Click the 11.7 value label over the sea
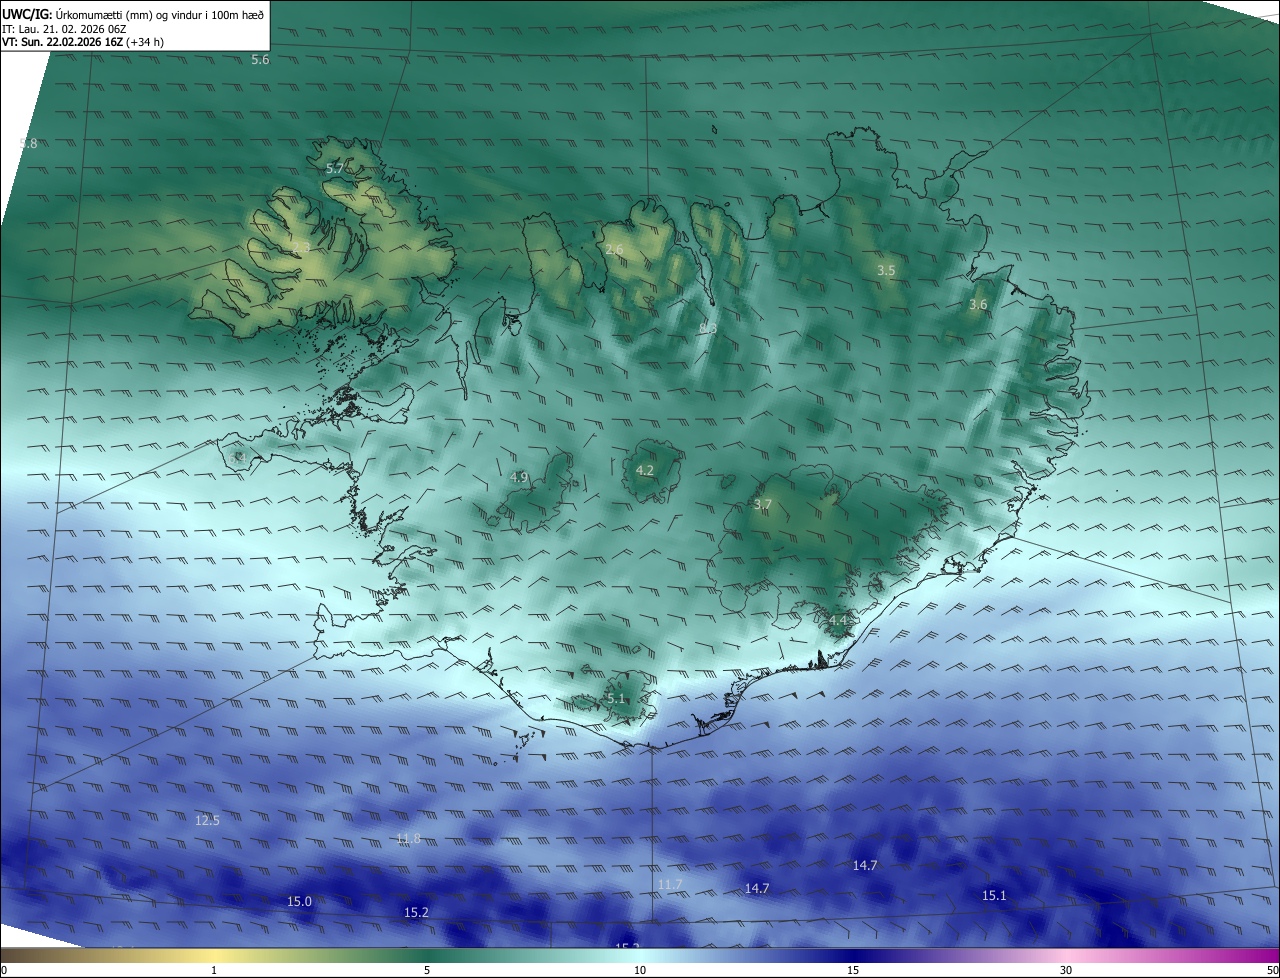The width and height of the screenshot is (1280, 978). (670, 884)
